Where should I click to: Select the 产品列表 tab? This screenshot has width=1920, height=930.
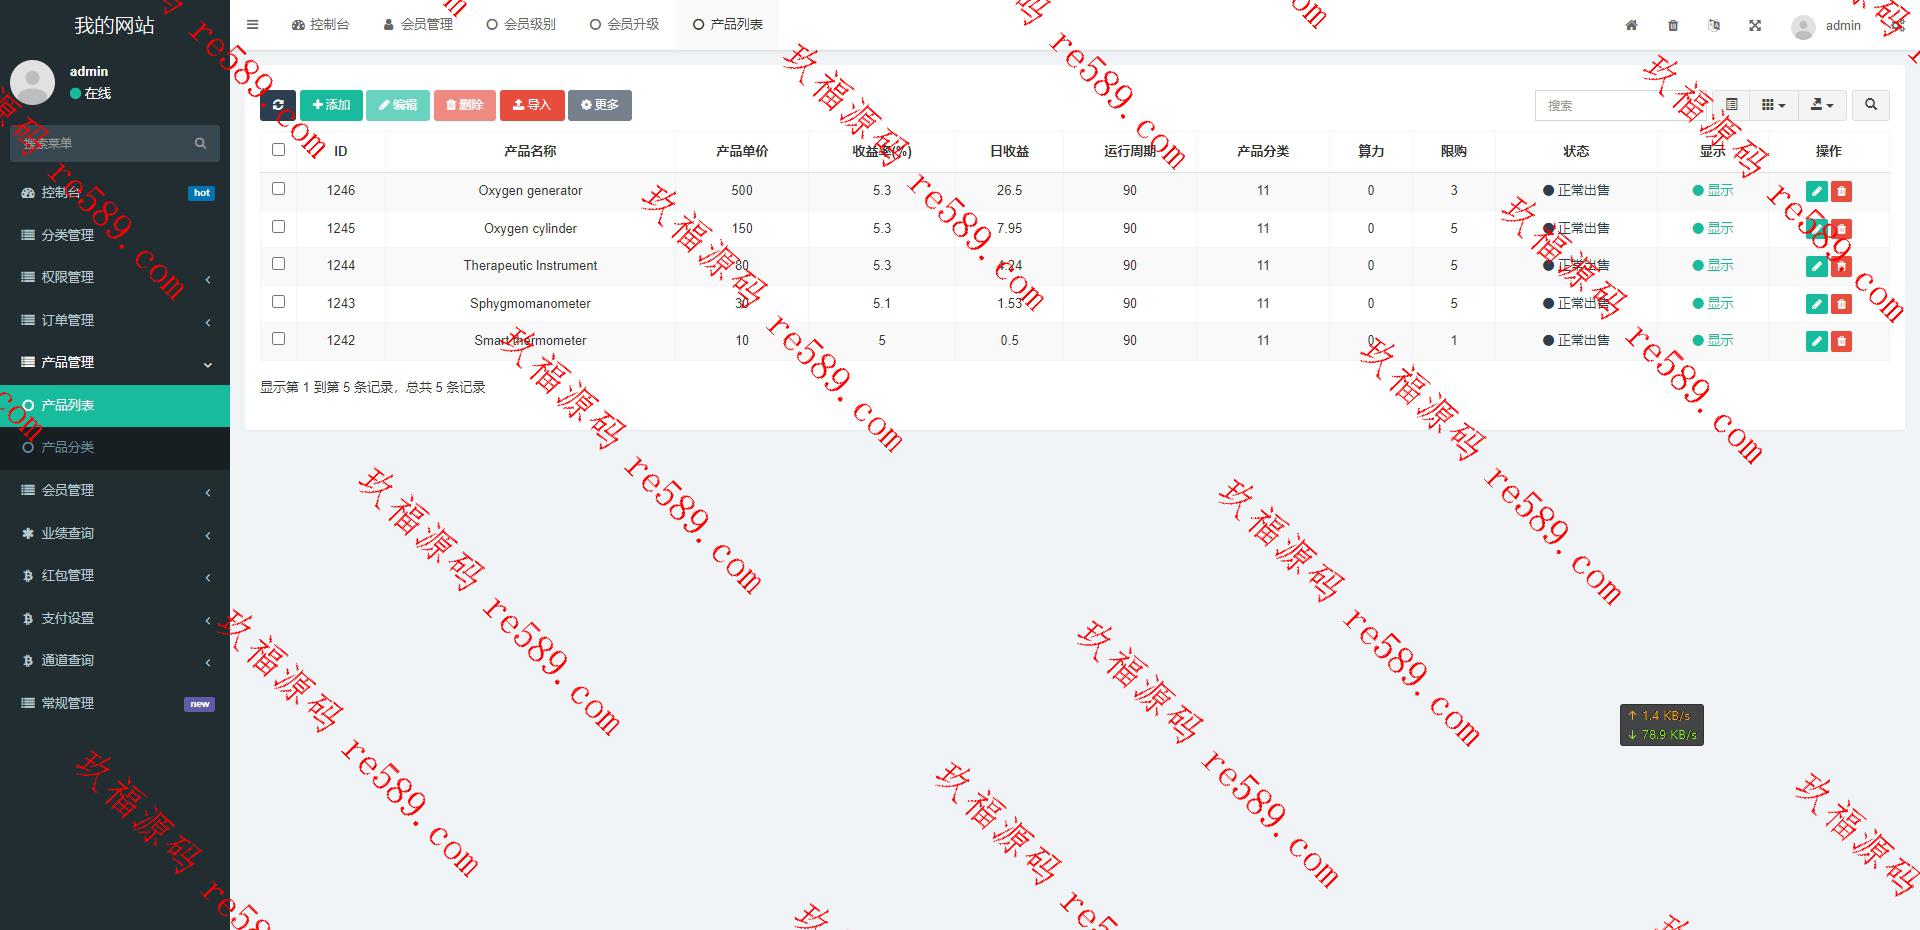727,25
